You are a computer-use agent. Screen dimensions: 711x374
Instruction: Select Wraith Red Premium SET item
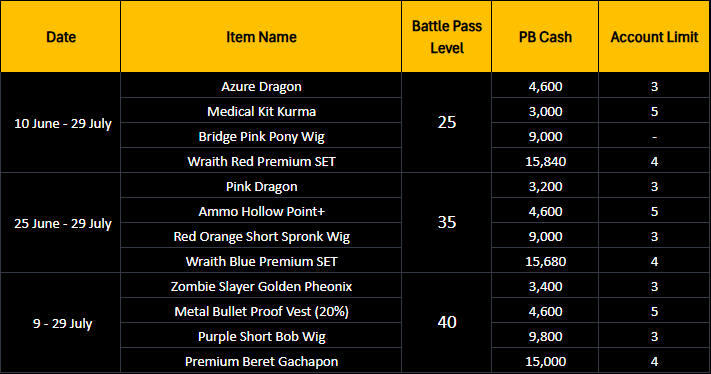click(x=261, y=161)
